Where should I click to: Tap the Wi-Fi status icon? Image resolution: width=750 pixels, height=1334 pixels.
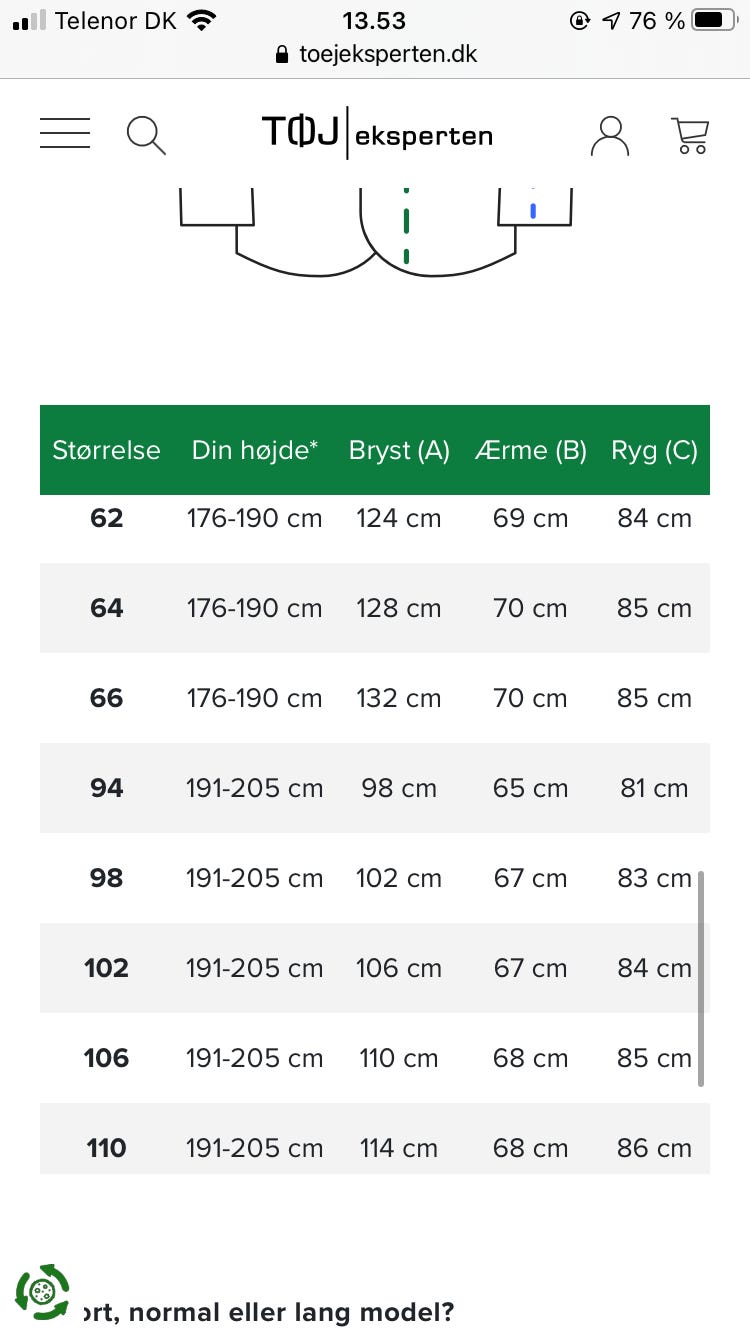pyautogui.click(x=201, y=20)
